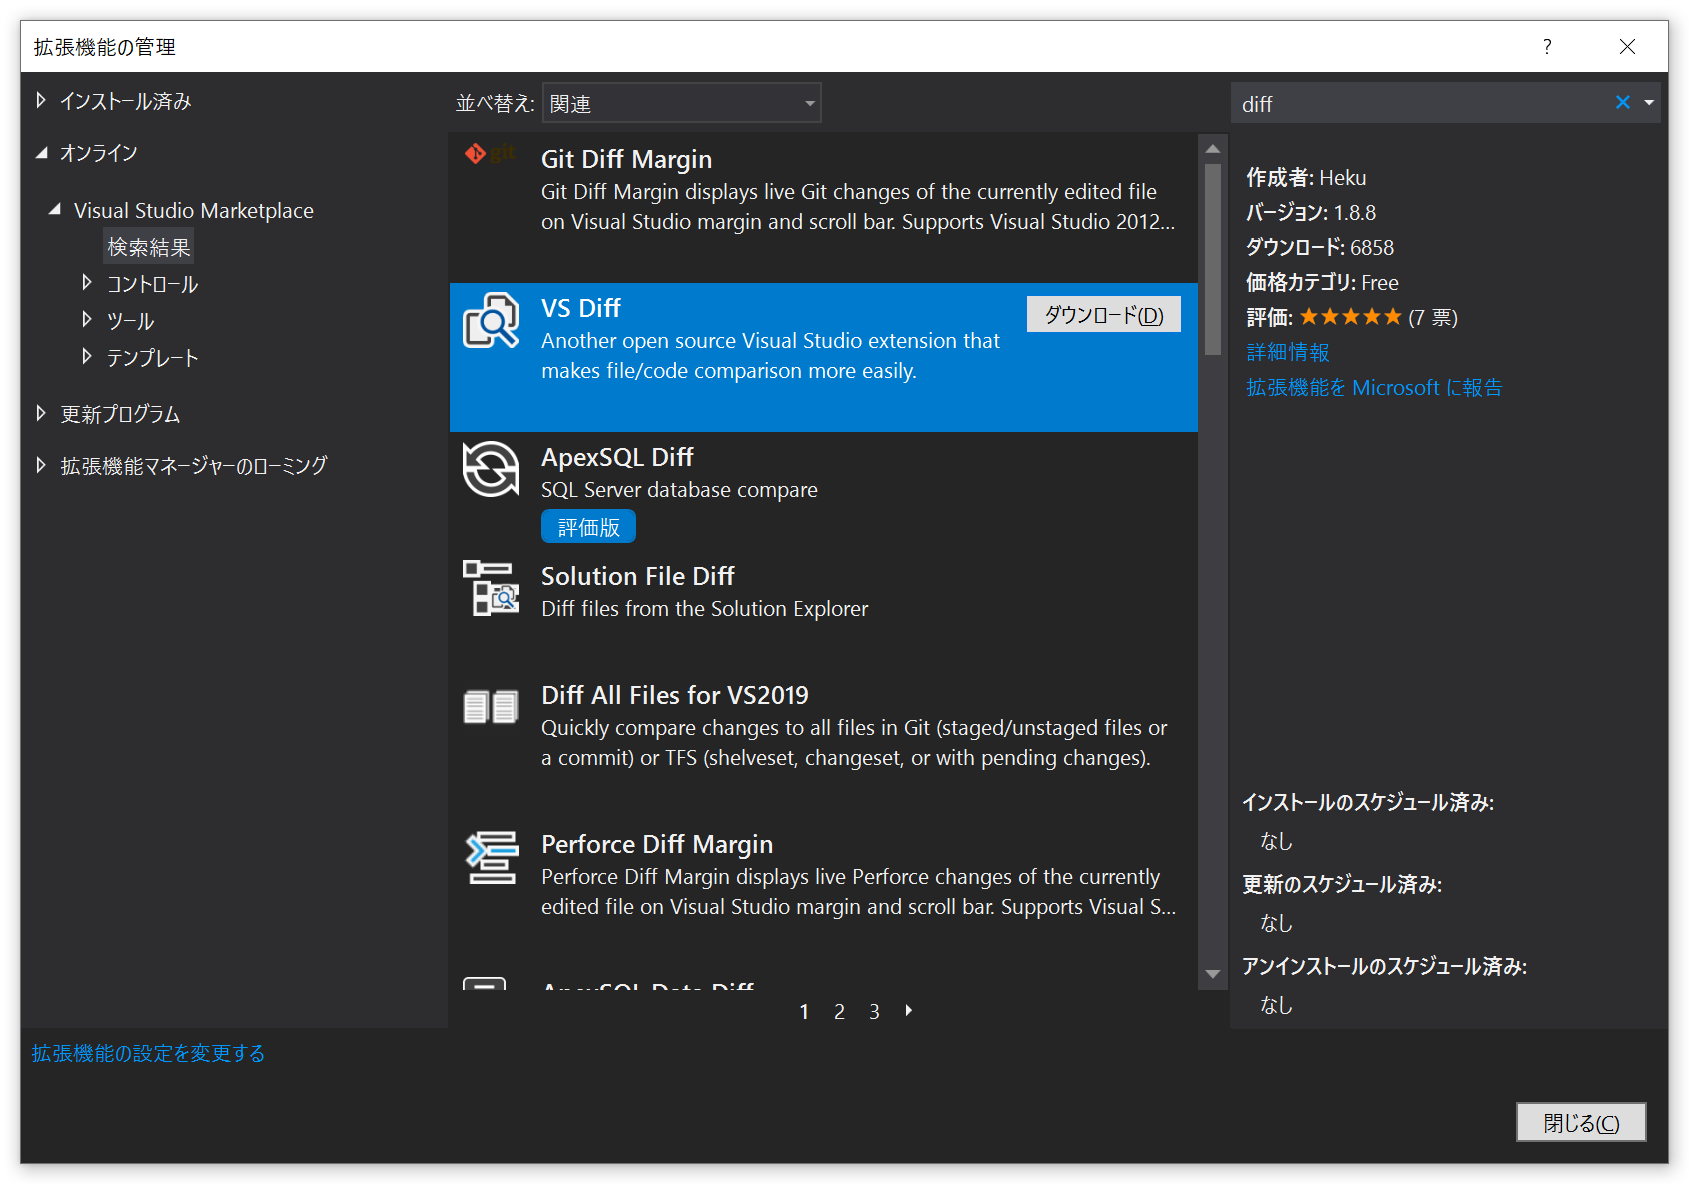Select the インストール済み section
Viewport: 1689px width, 1184px height.
125,100
